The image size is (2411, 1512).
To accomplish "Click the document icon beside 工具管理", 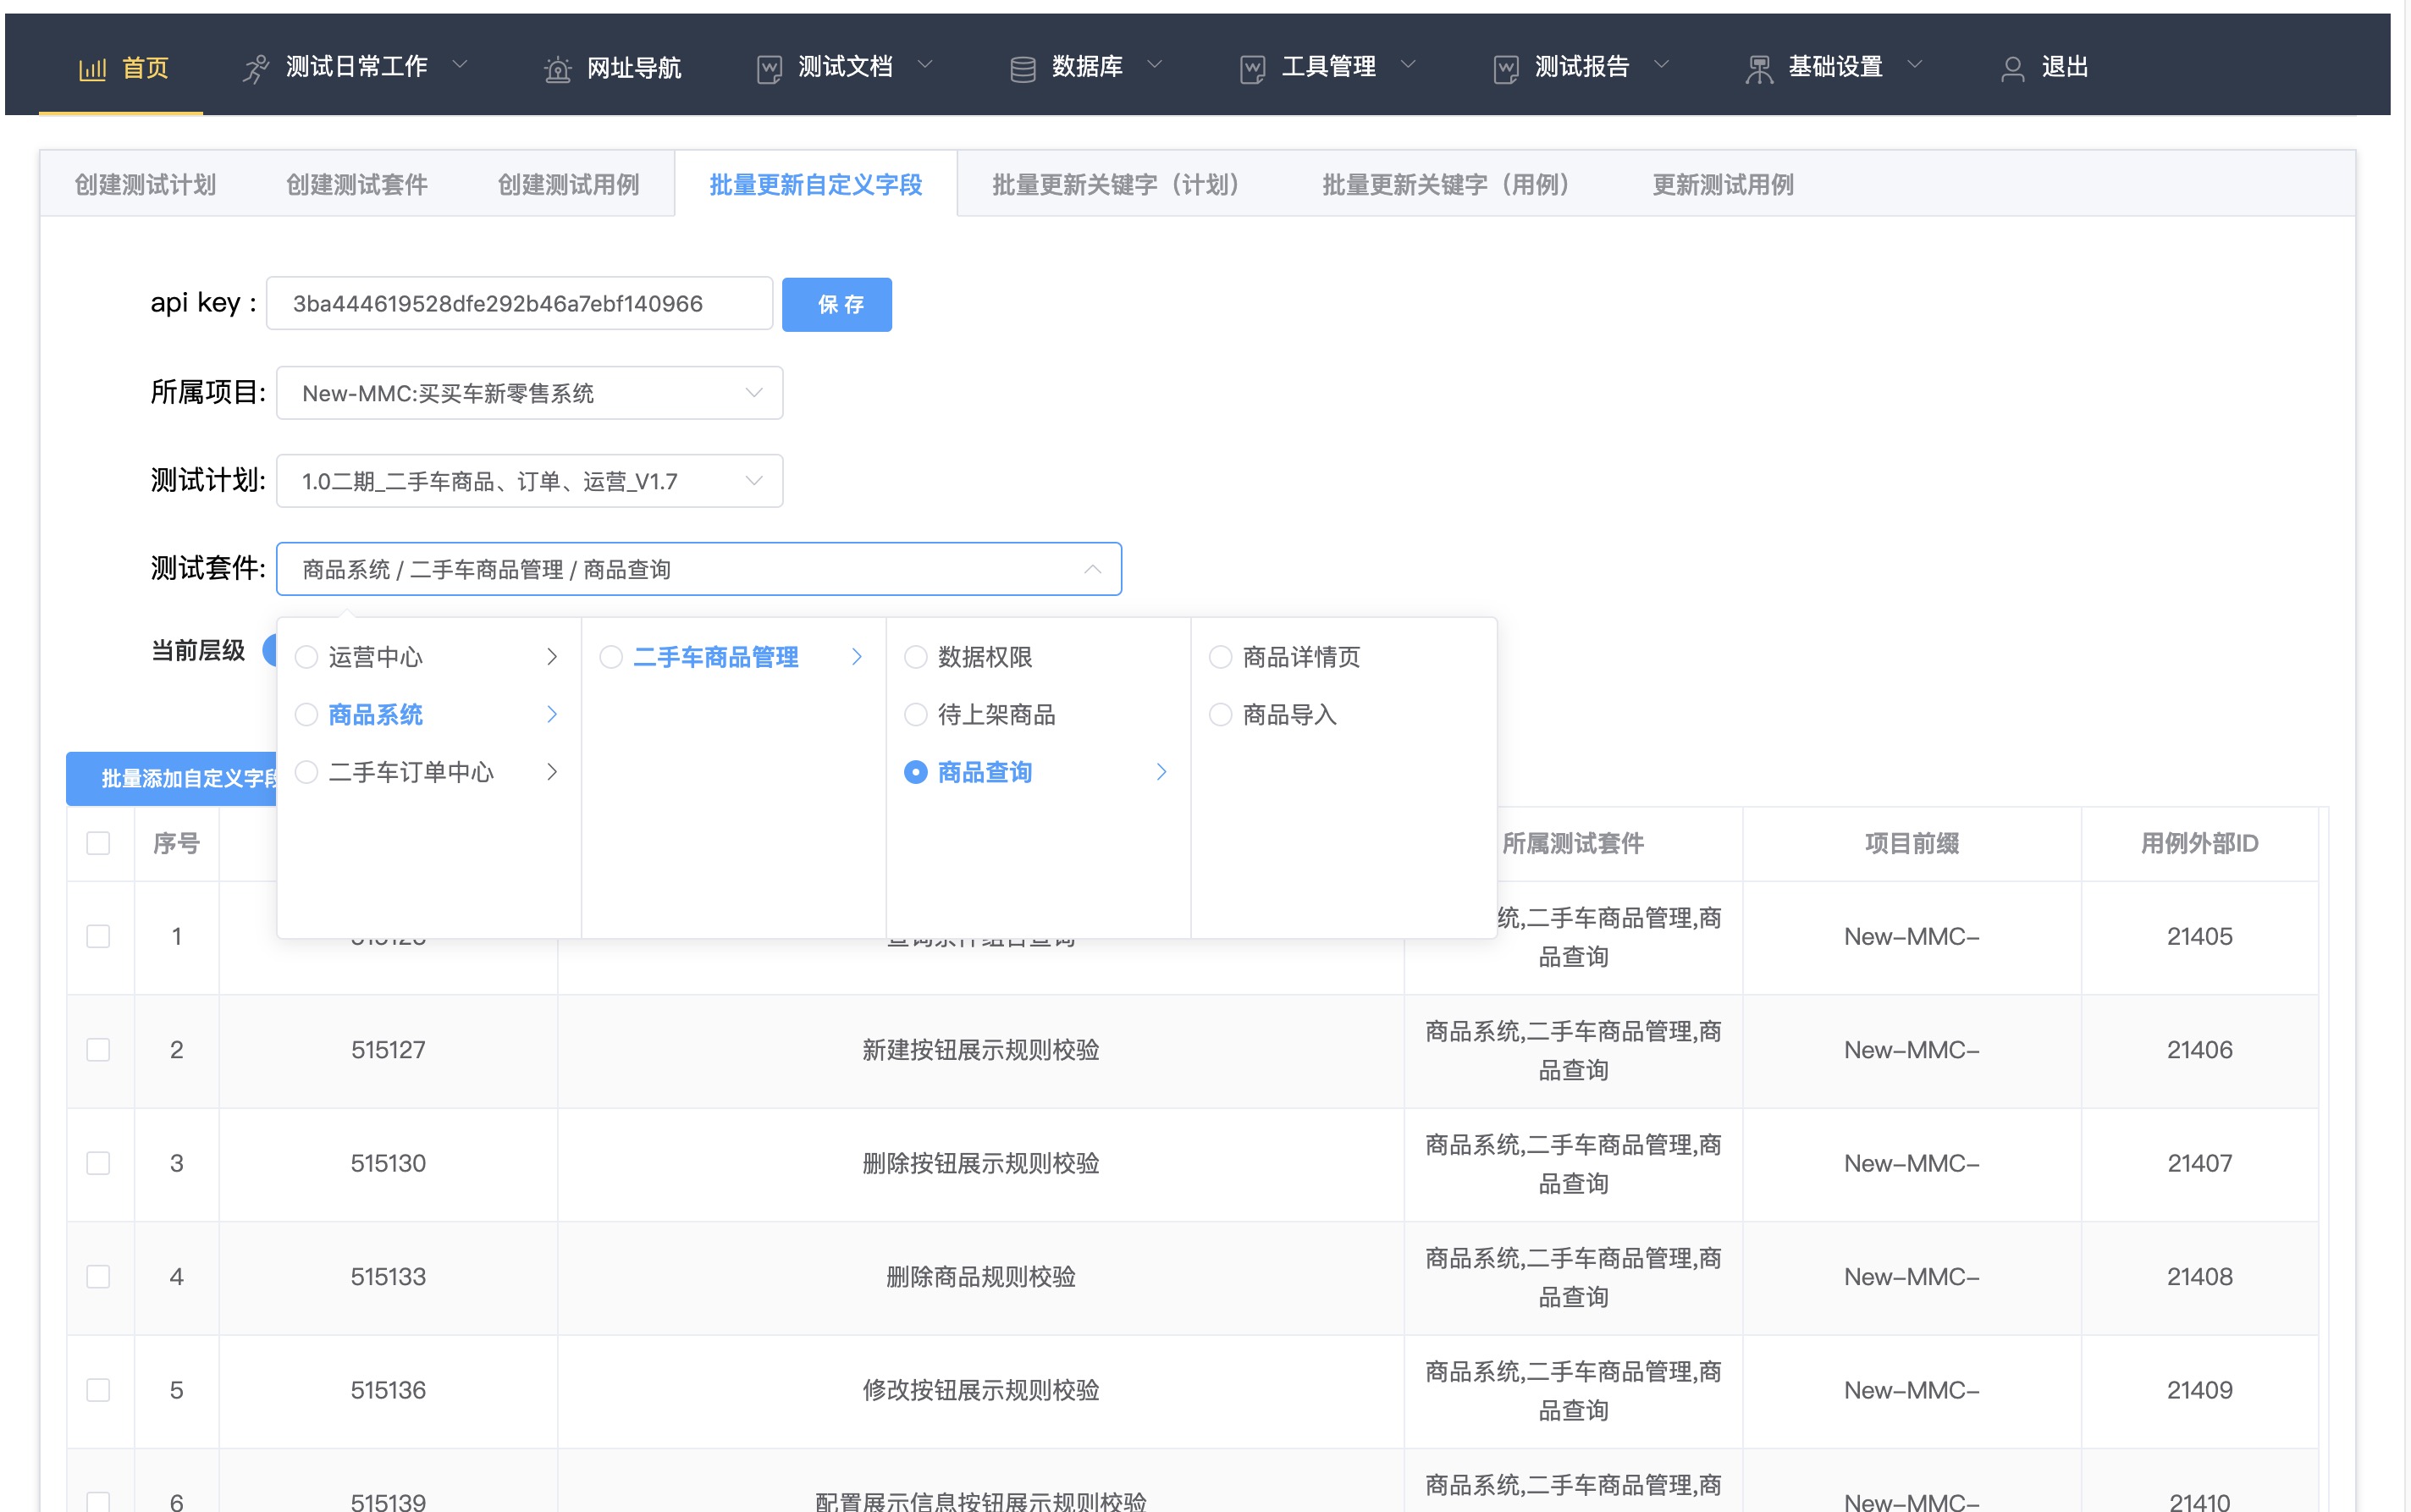I will pos(1252,69).
